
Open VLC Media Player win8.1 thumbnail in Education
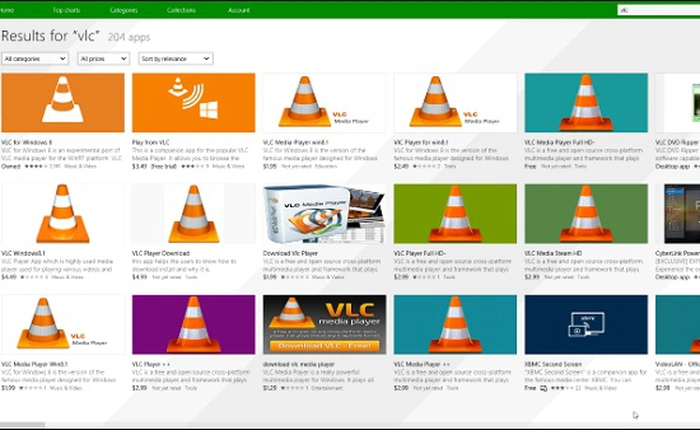(325, 103)
